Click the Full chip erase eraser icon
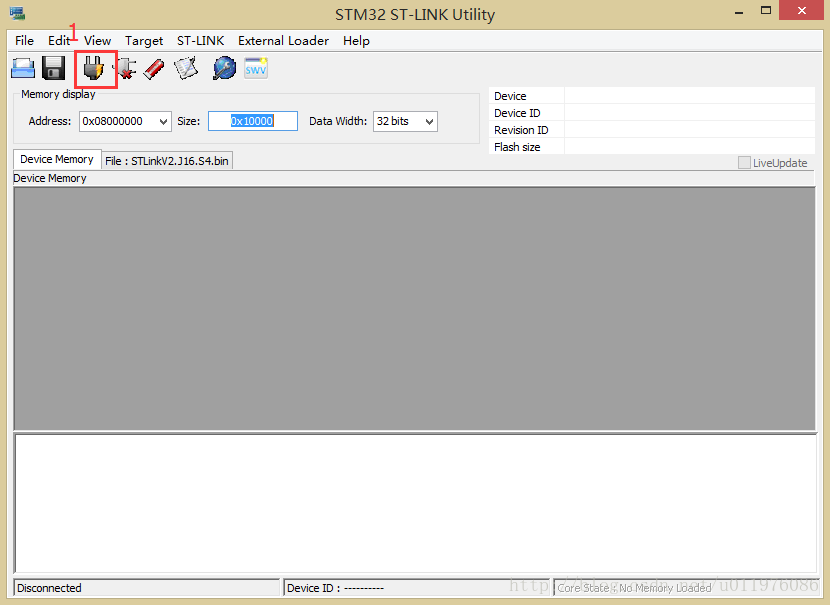Viewport: 830px width, 605px height. pyautogui.click(x=155, y=69)
